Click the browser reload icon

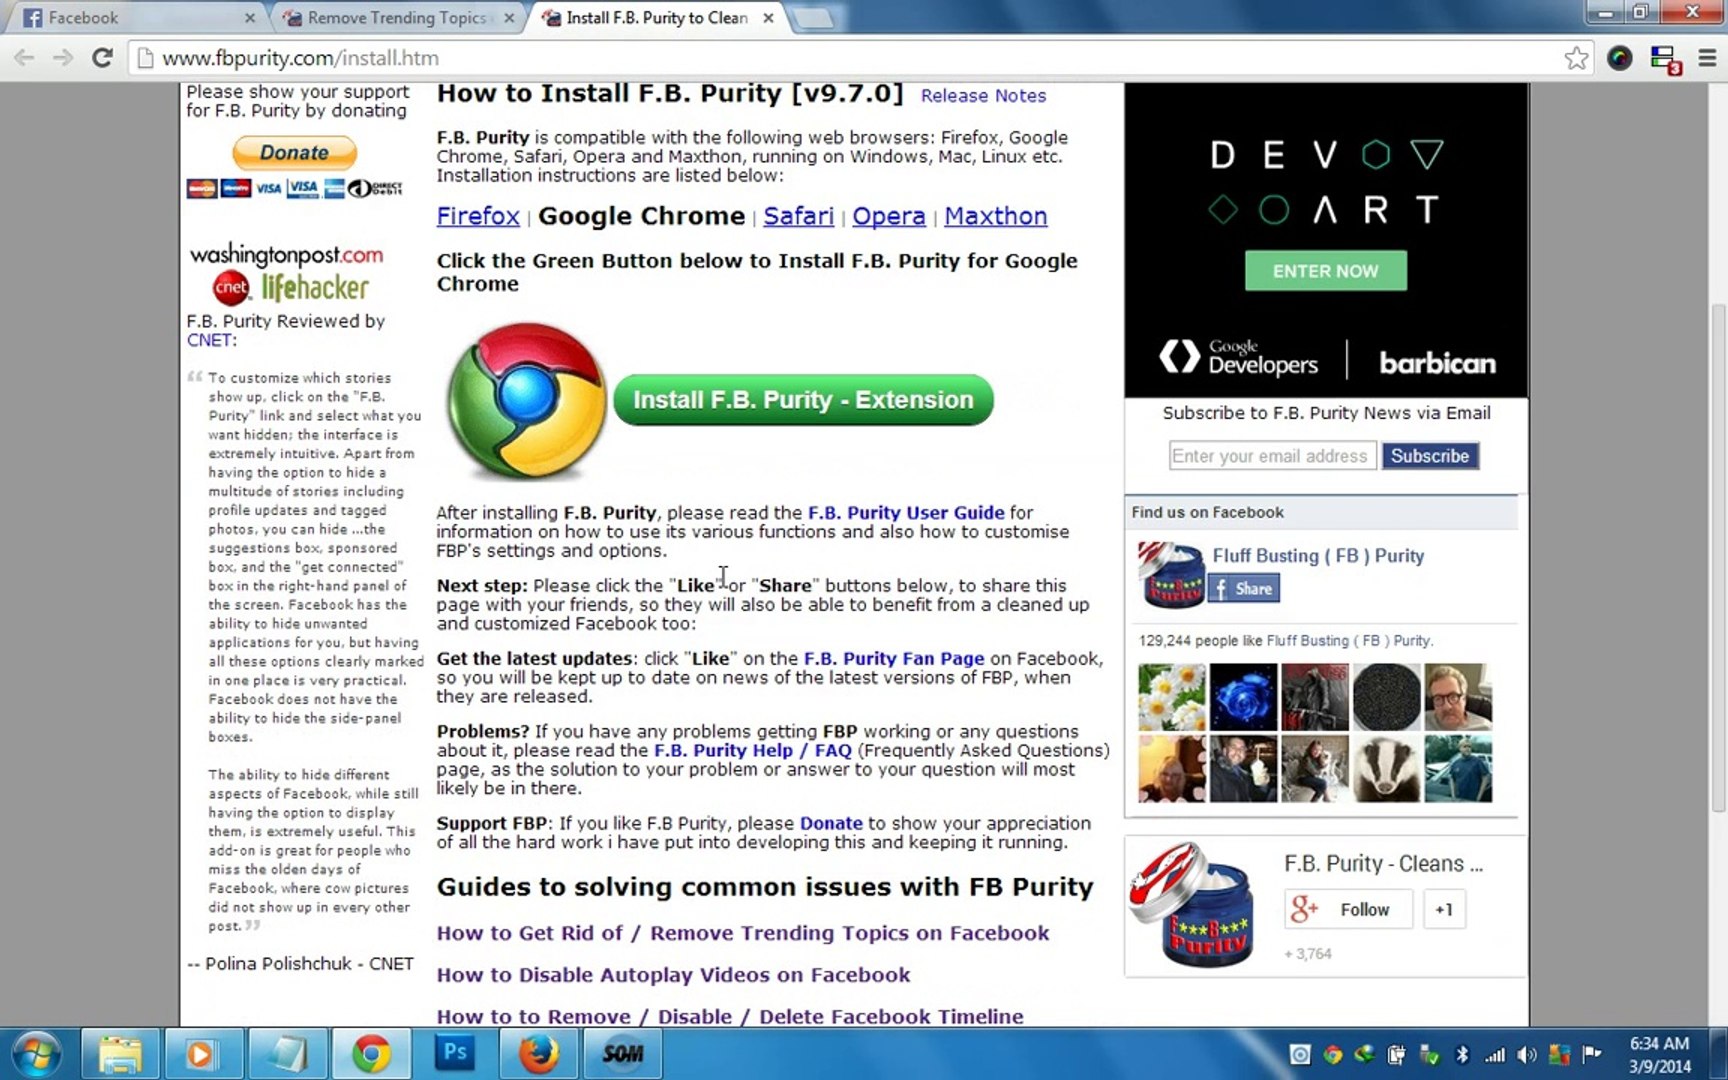(102, 58)
